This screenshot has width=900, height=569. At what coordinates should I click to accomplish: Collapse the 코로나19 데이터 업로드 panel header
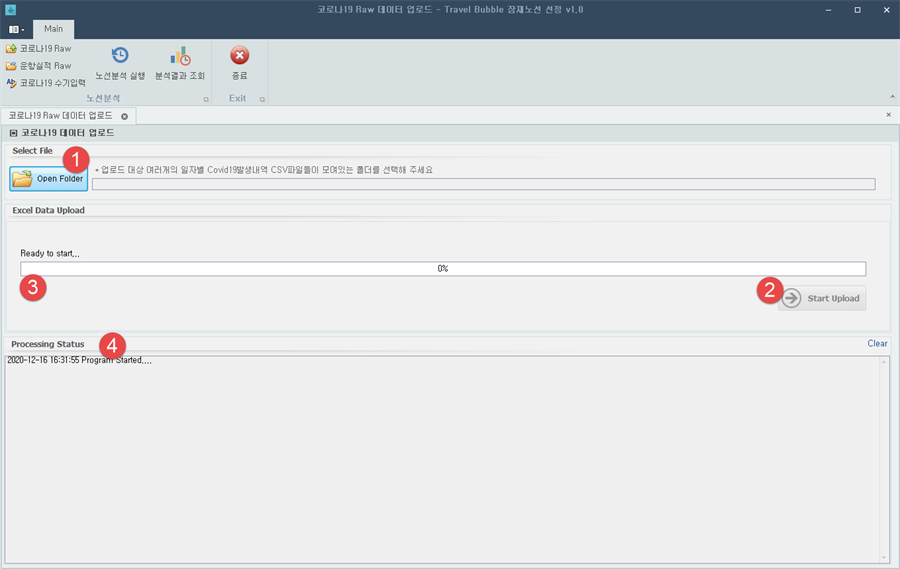point(13,133)
